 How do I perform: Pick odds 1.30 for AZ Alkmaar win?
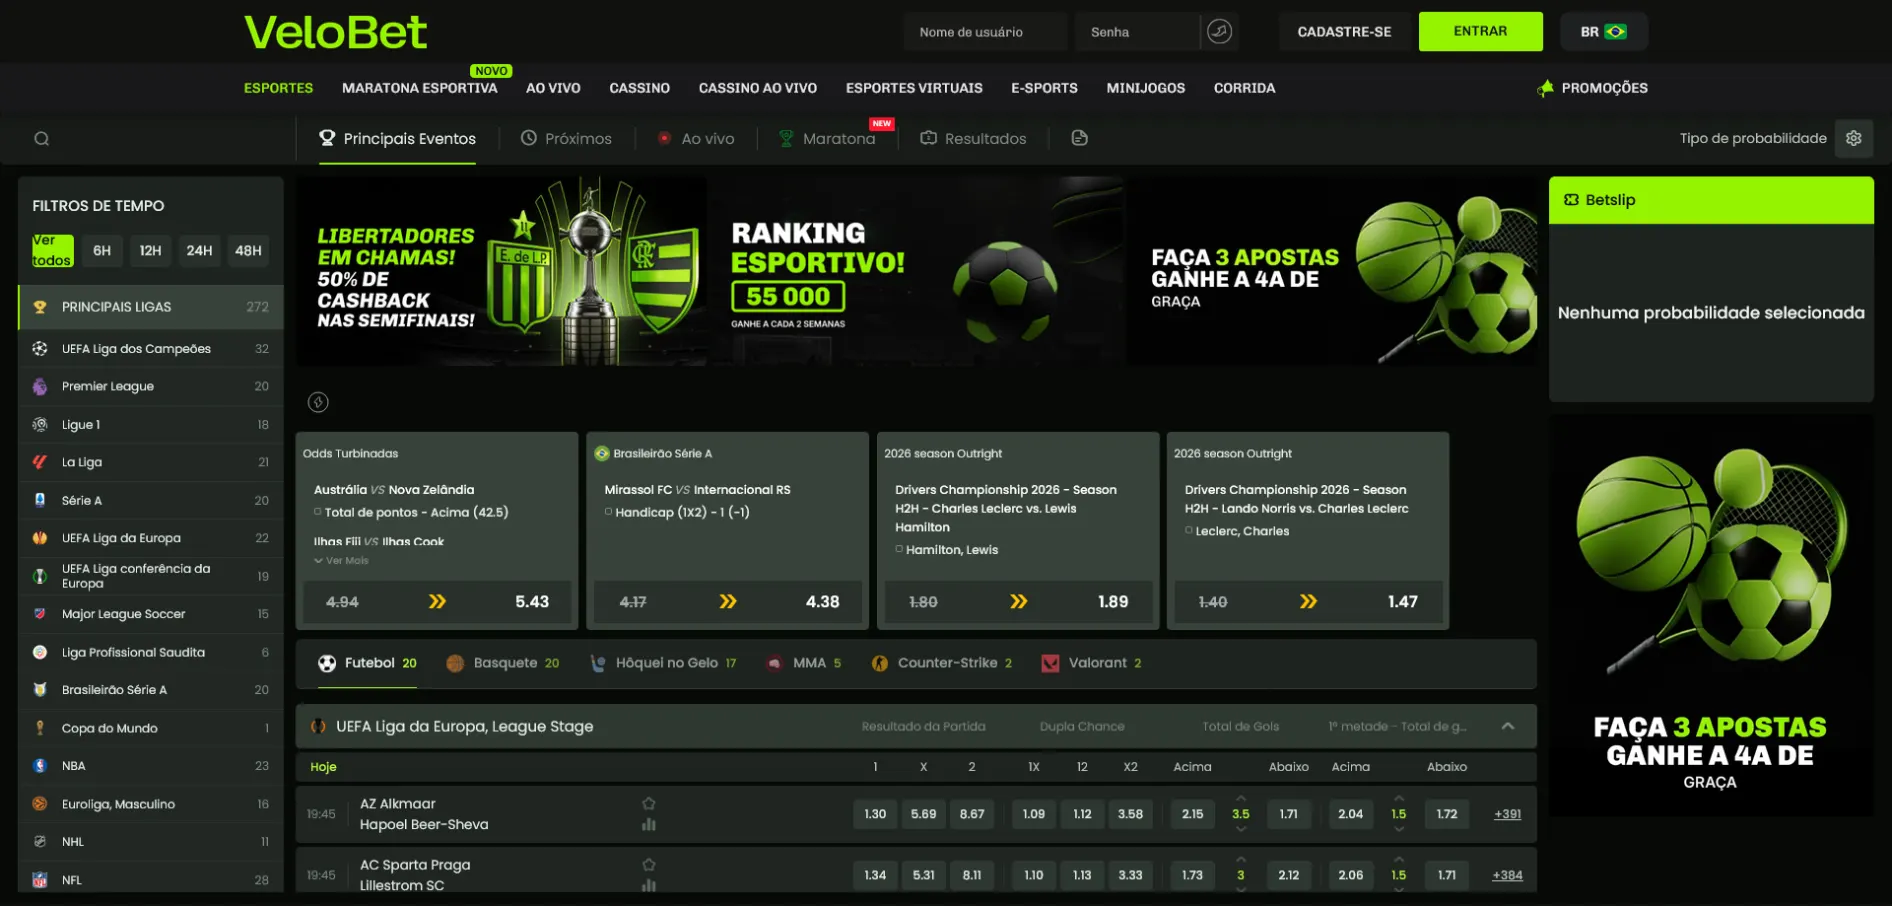[875, 814]
